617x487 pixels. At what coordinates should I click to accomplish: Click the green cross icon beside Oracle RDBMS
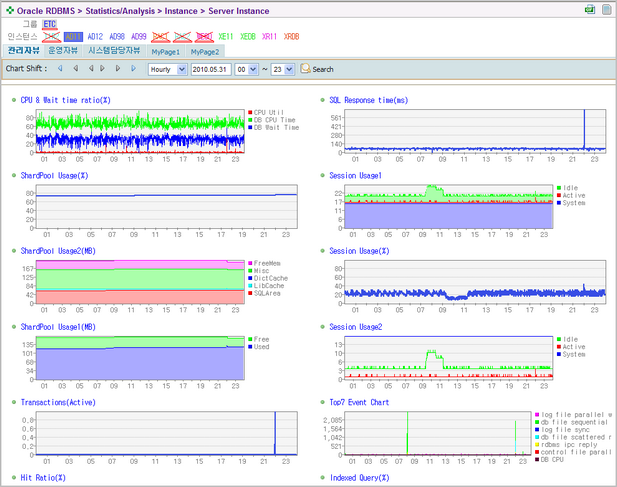(x=10, y=10)
